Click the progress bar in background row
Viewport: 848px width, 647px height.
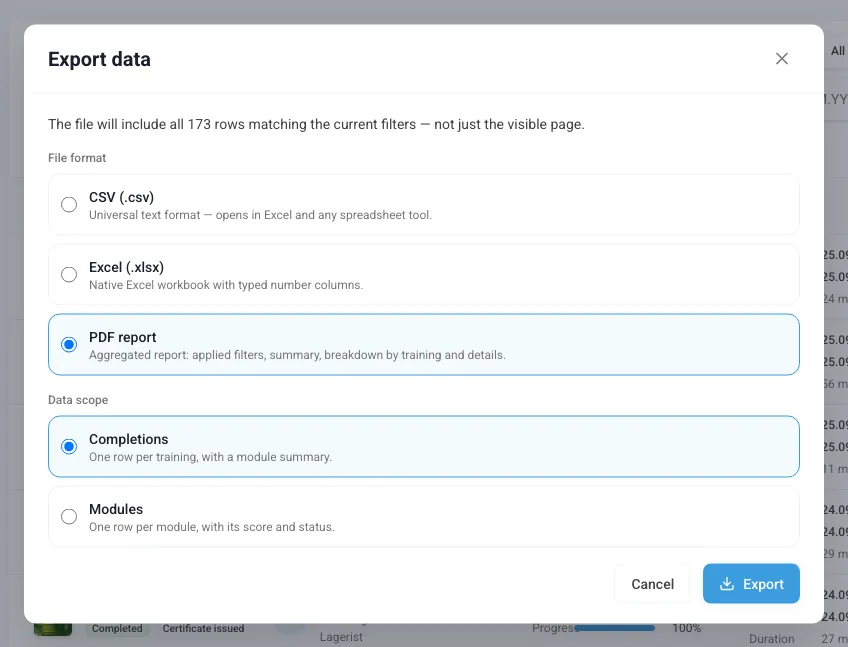click(x=614, y=628)
